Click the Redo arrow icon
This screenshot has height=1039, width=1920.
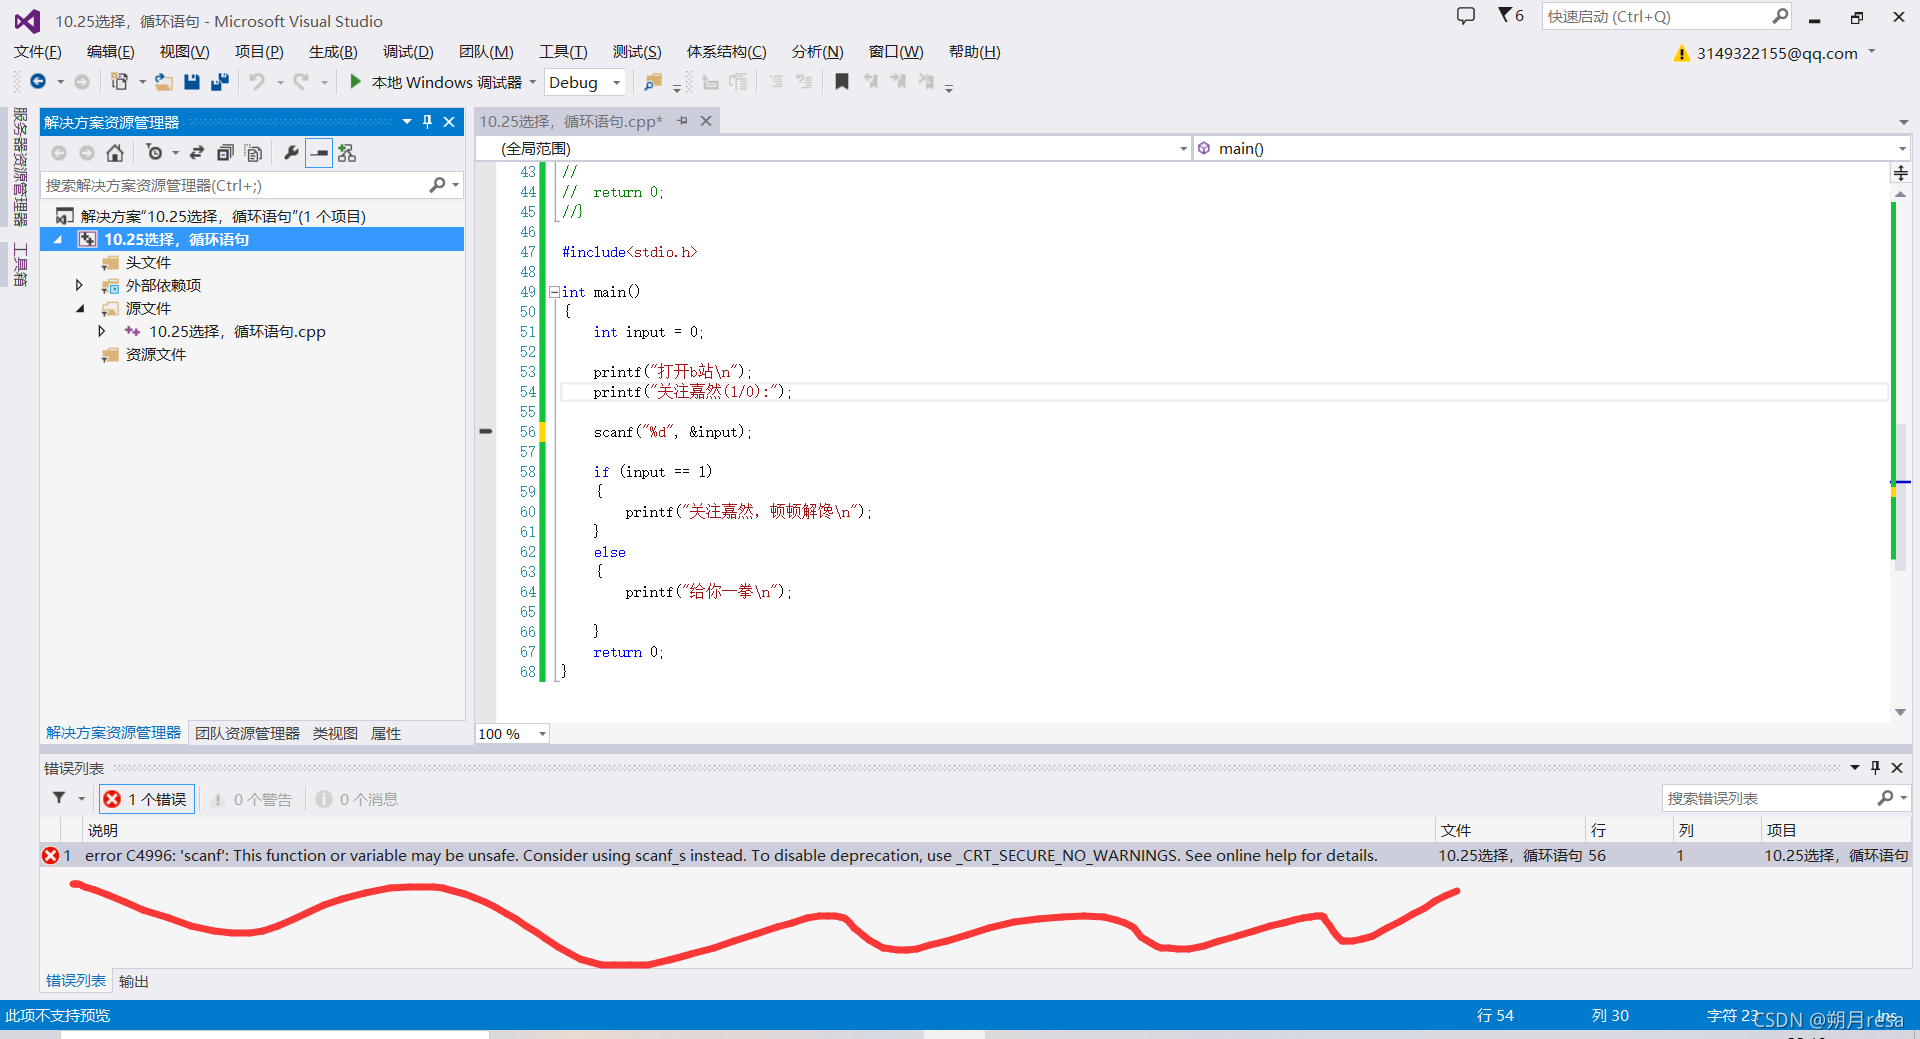301,82
